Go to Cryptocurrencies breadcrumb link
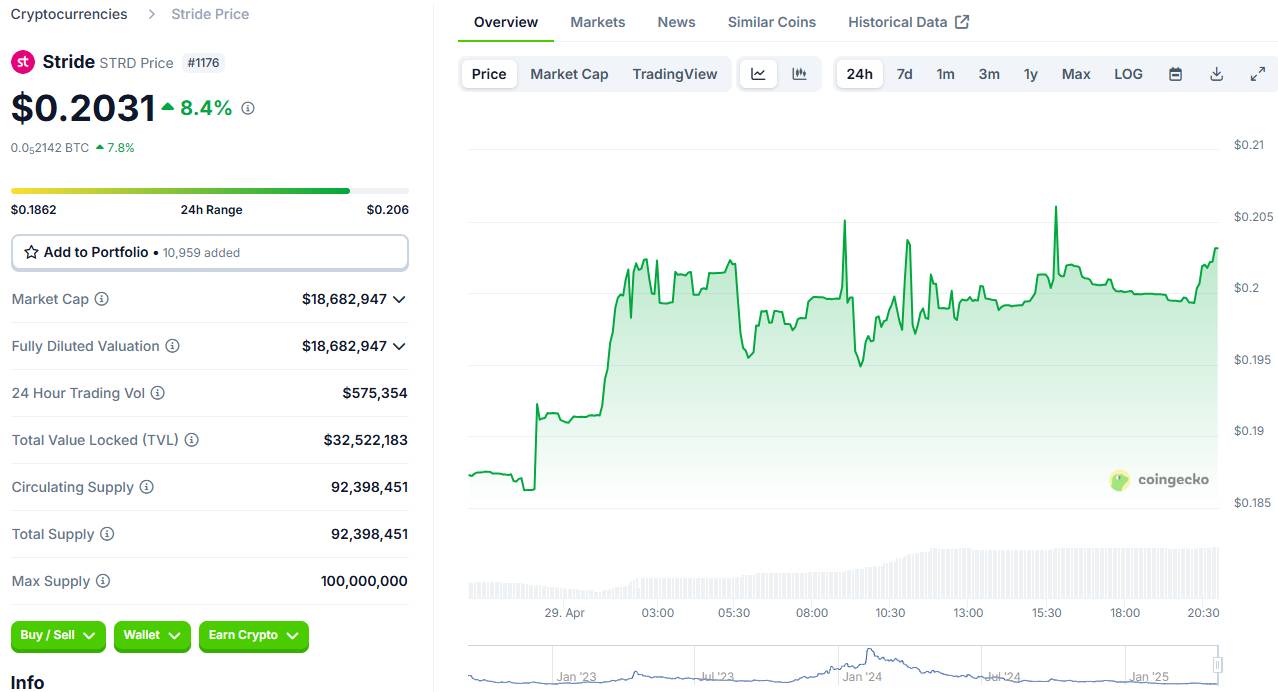Viewport: 1278px width, 692px height. (69, 14)
